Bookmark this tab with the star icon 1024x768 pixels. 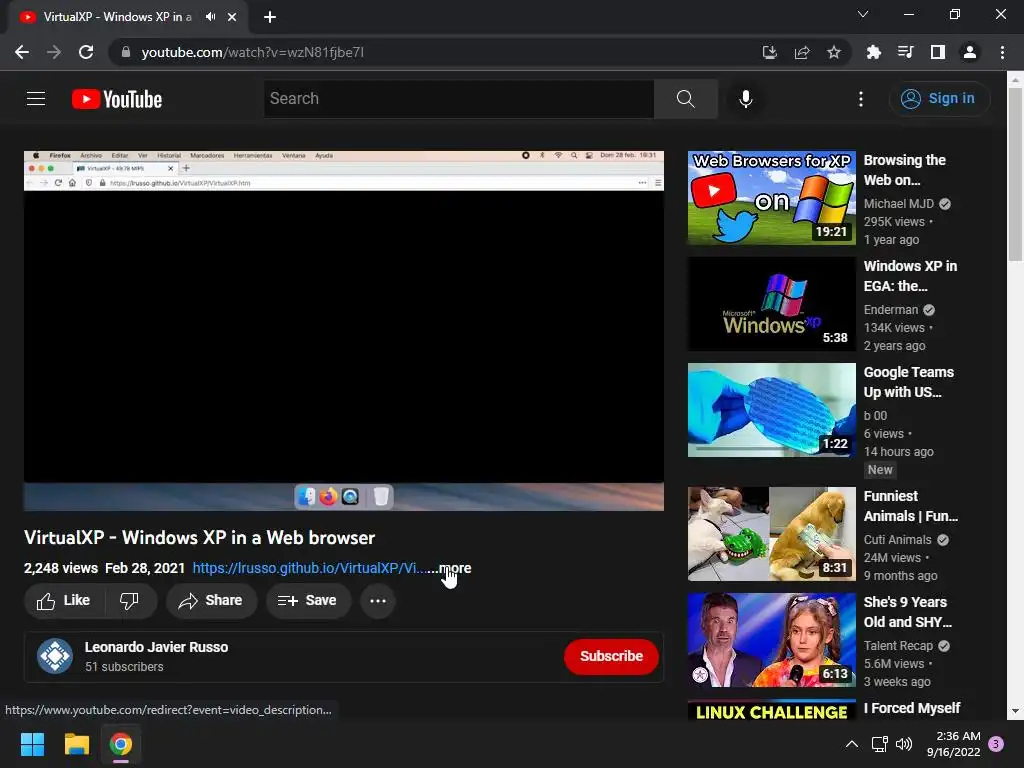pos(834,52)
